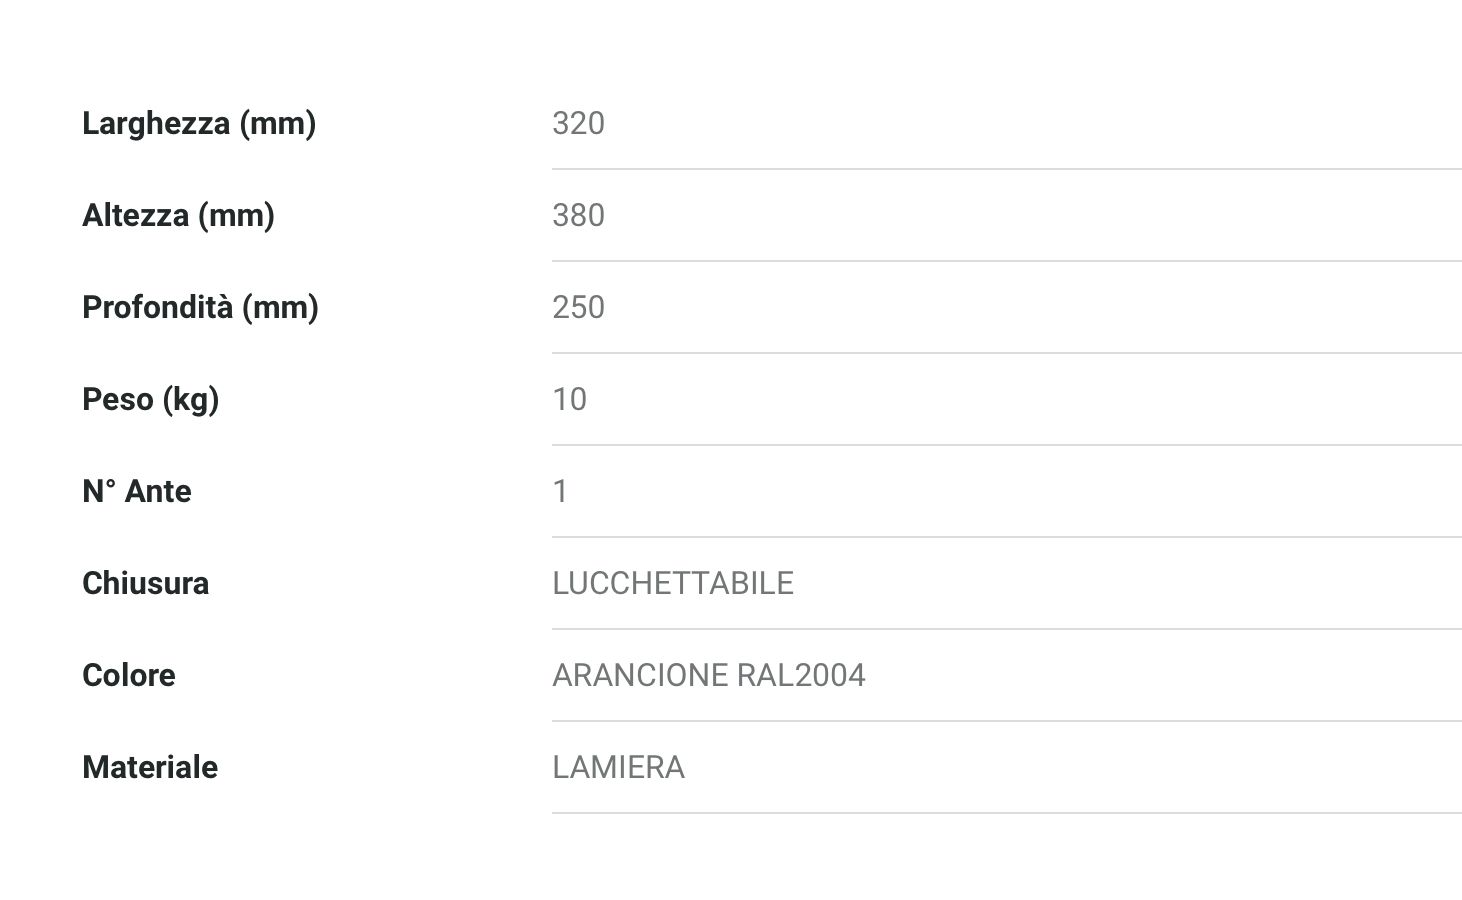The height and width of the screenshot is (900, 1462).
Task: Click the divider line under LUCCHETTABILE
Action: click(x=1006, y=629)
